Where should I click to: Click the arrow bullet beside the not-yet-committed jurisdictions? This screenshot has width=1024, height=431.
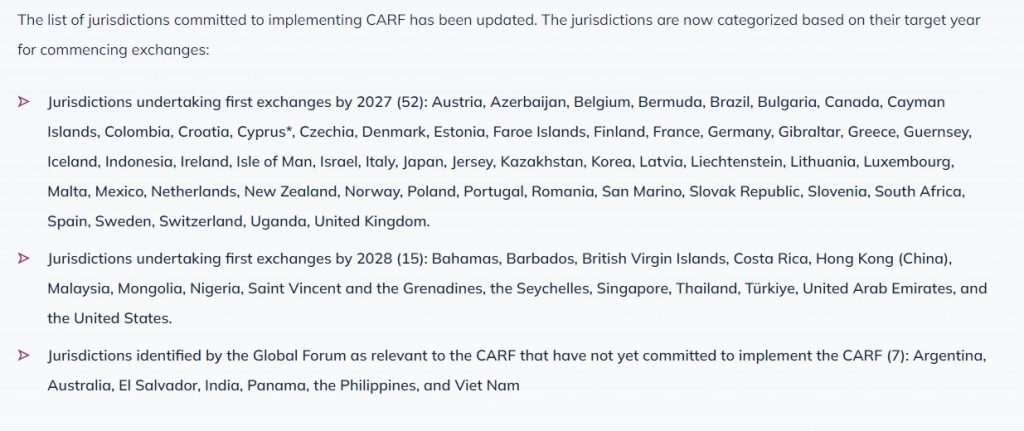[x=23, y=355]
